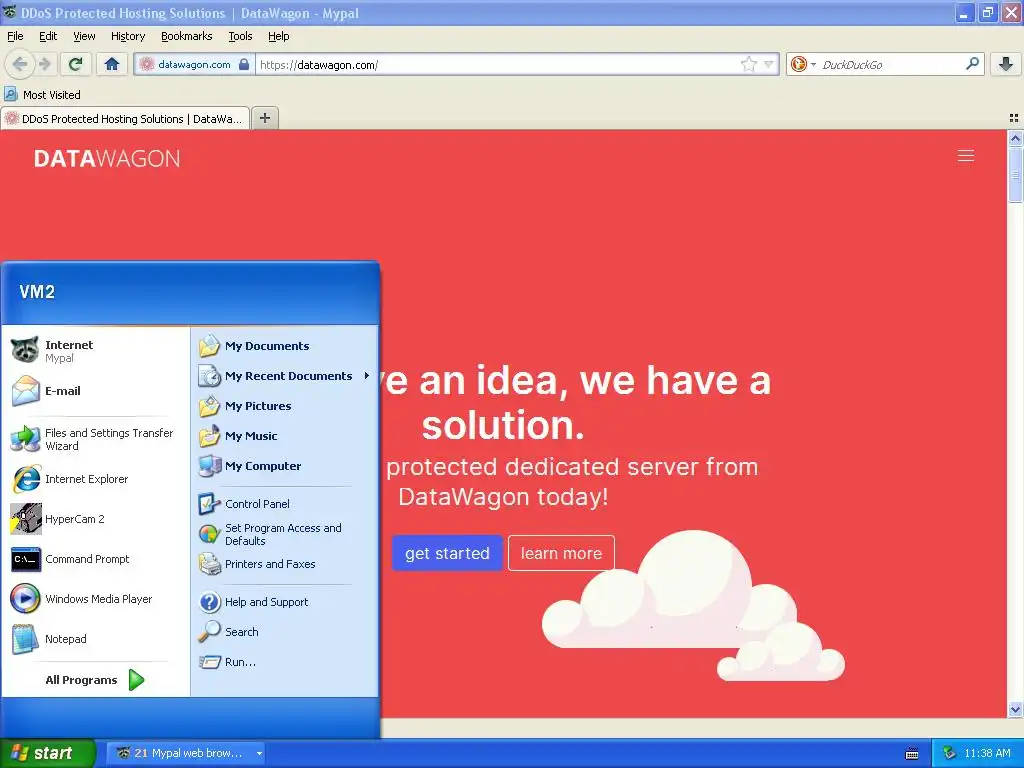The image size is (1024, 768).
Task: Click the Windows start button
Action: point(47,753)
